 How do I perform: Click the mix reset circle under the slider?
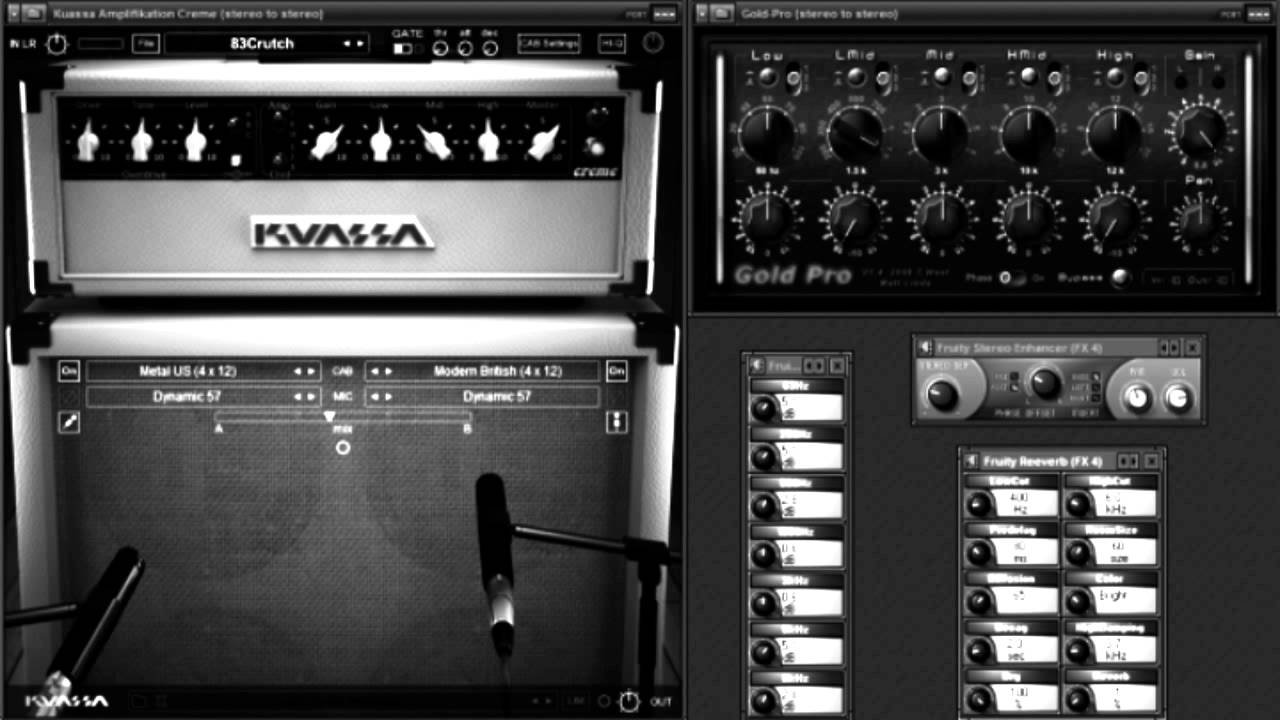343,447
